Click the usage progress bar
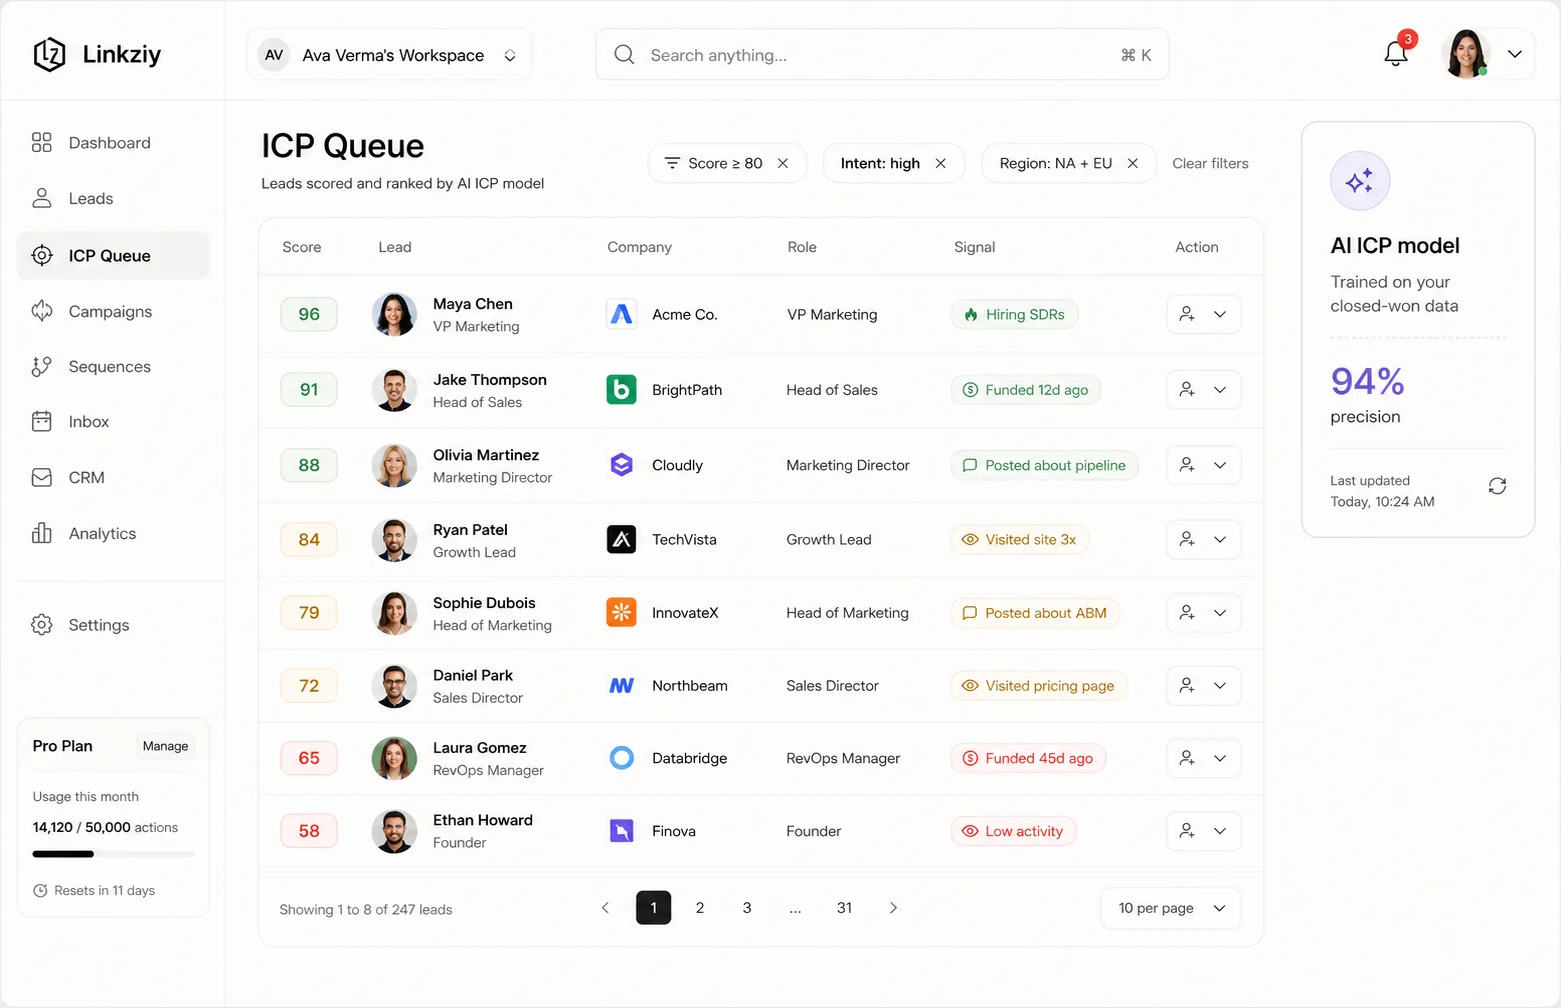1561x1008 pixels. coord(113,854)
